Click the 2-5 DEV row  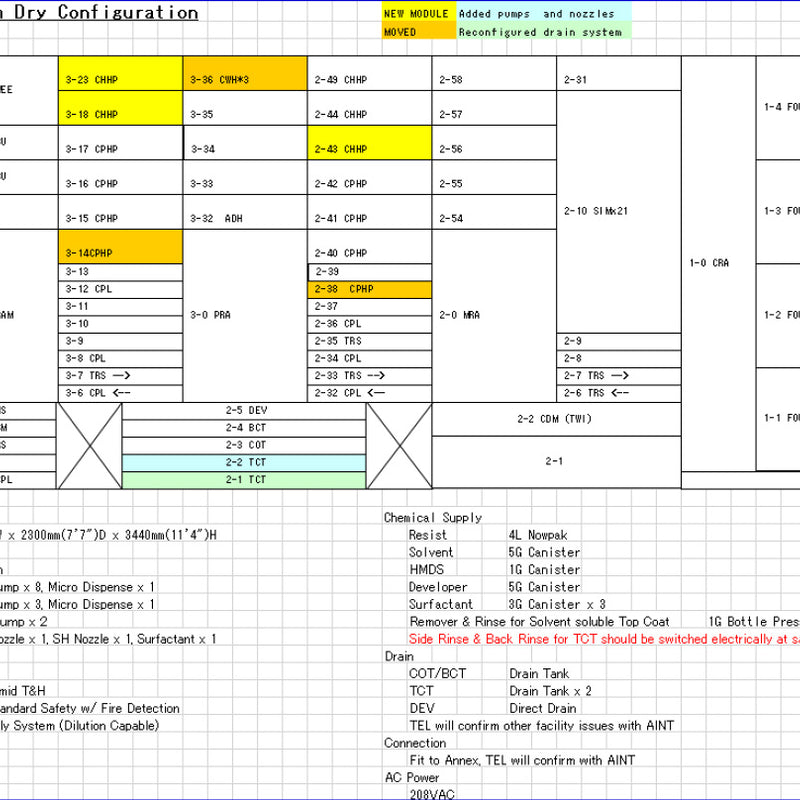(245, 410)
